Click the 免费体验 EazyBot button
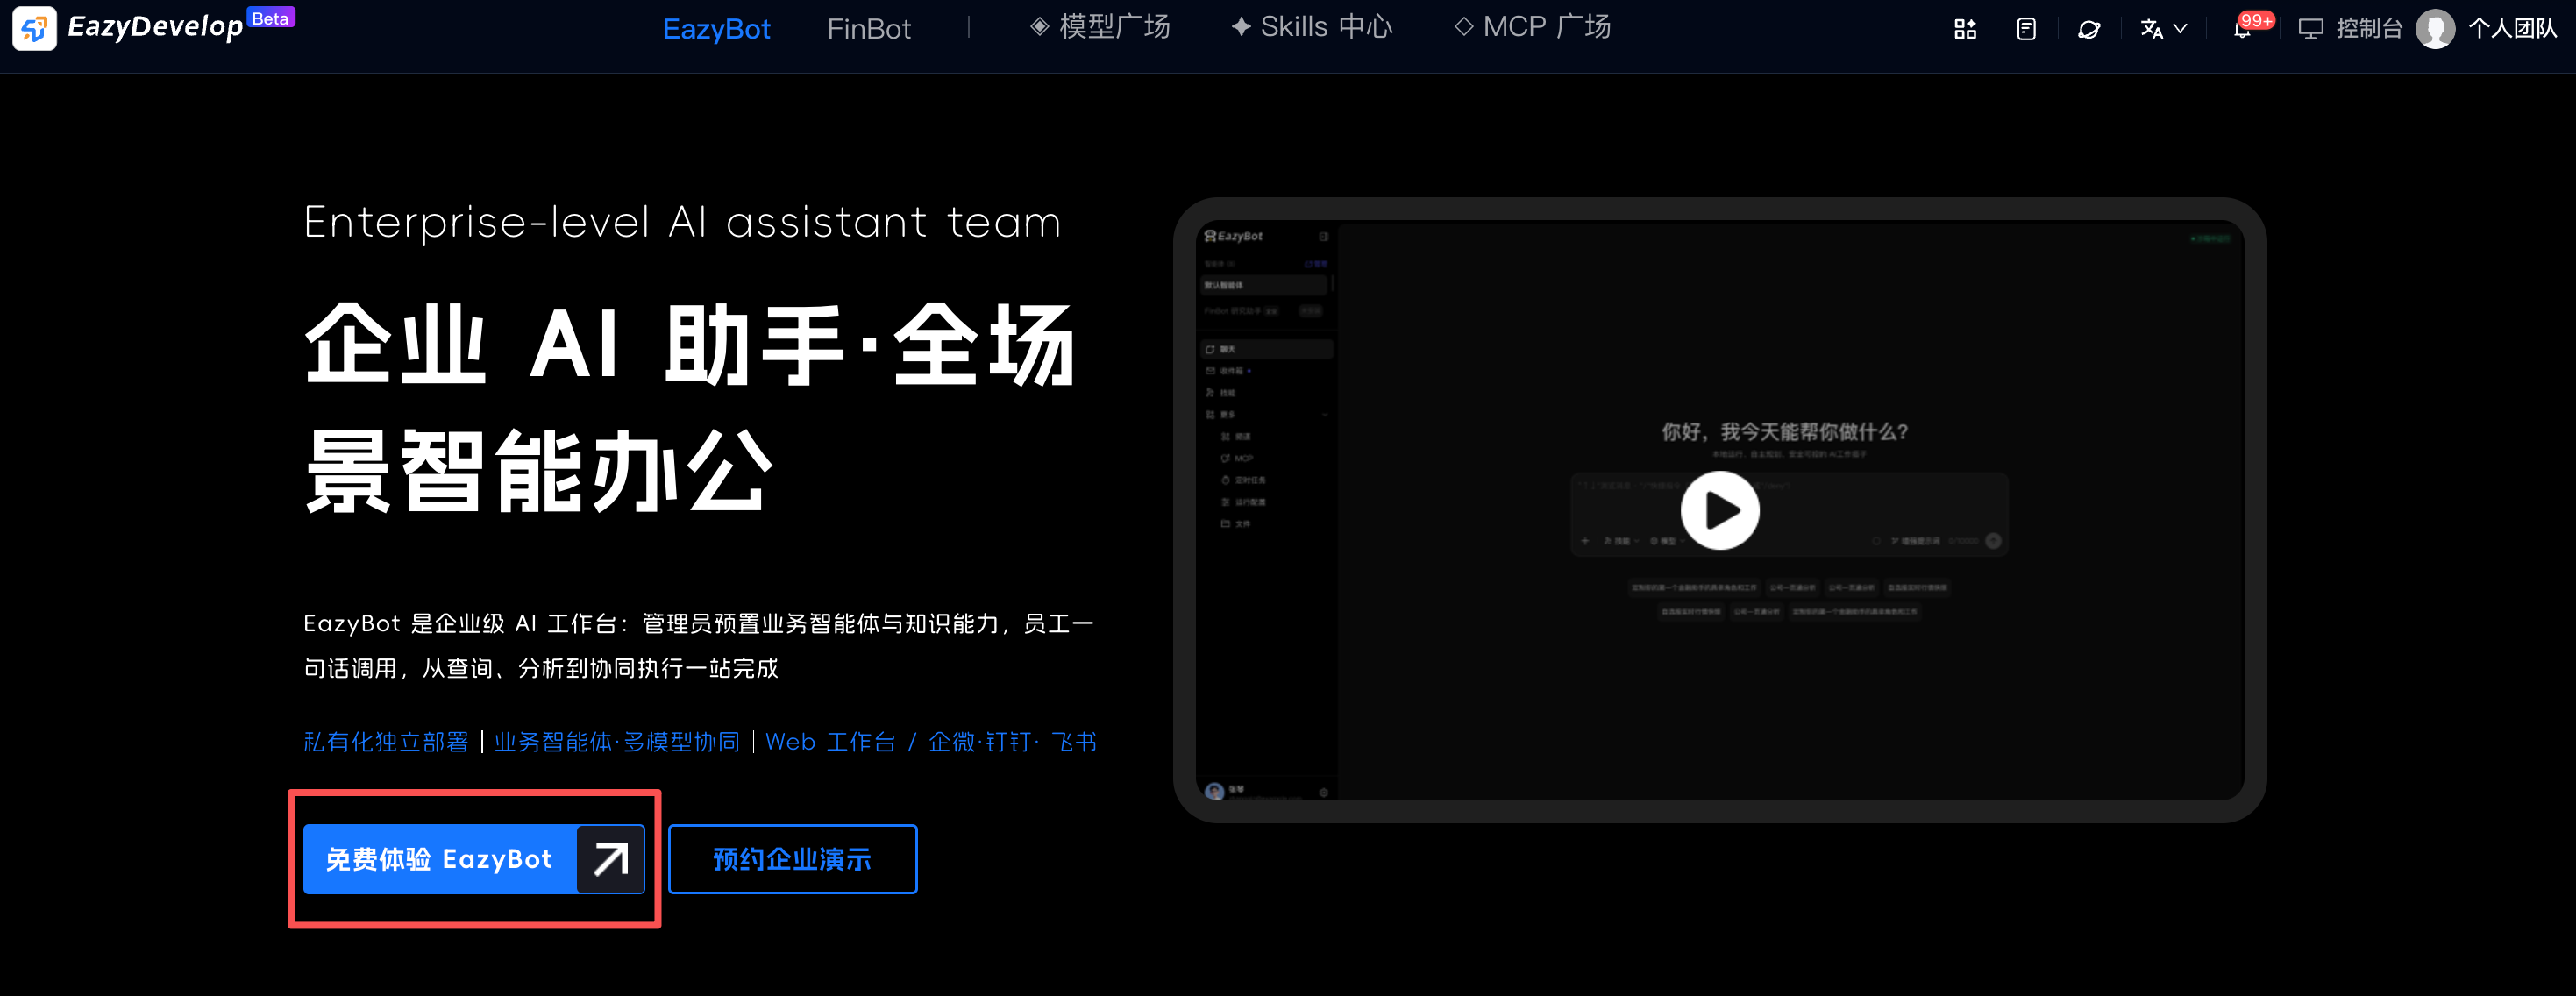This screenshot has width=2576, height=996. [x=474, y=858]
